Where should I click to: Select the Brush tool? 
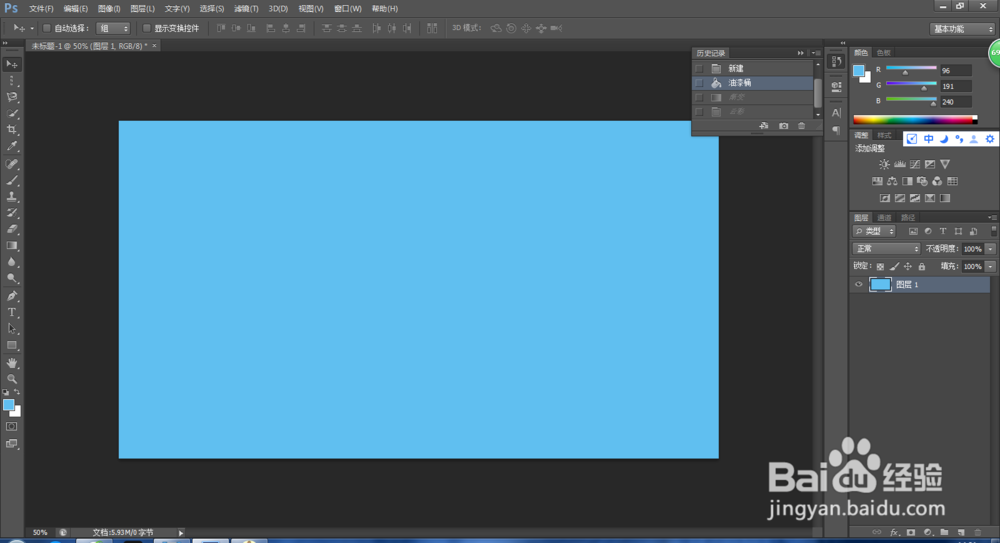11,181
